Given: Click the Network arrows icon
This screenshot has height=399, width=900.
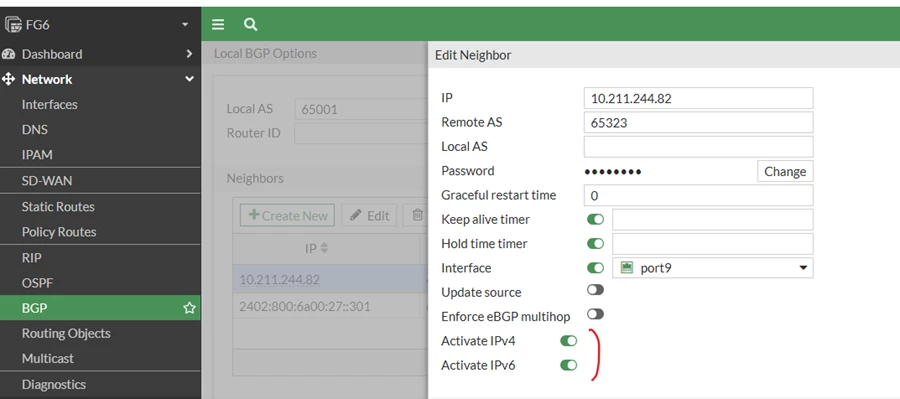Looking at the screenshot, I should pyautogui.click(x=8, y=79).
